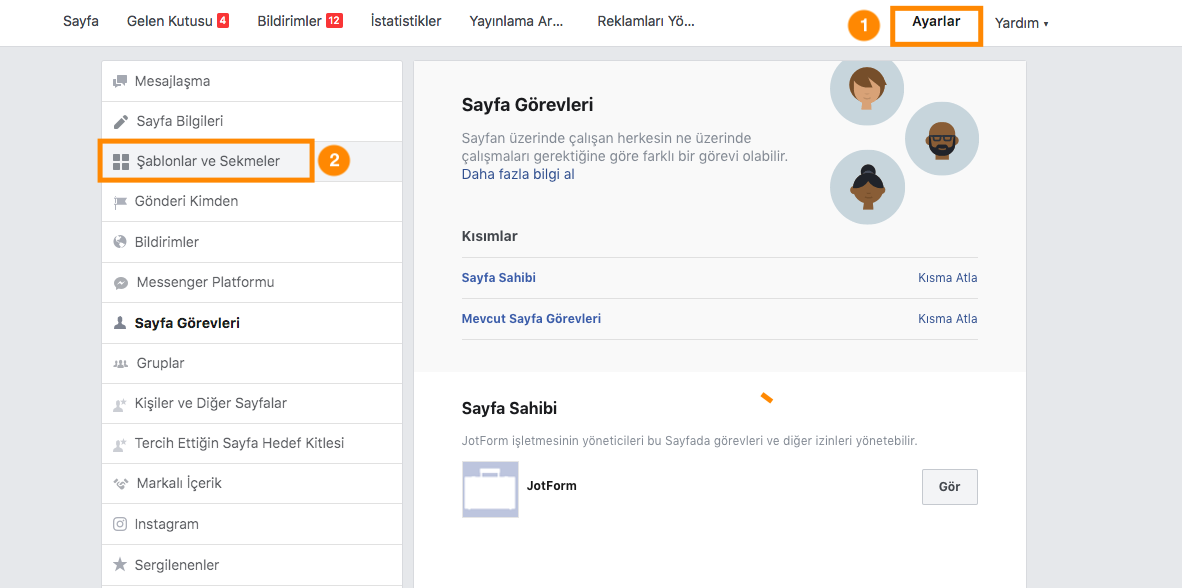Click the icon beside Kişiler ve Diğer Sayfalar
This screenshot has width=1182, height=588.
coord(120,403)
